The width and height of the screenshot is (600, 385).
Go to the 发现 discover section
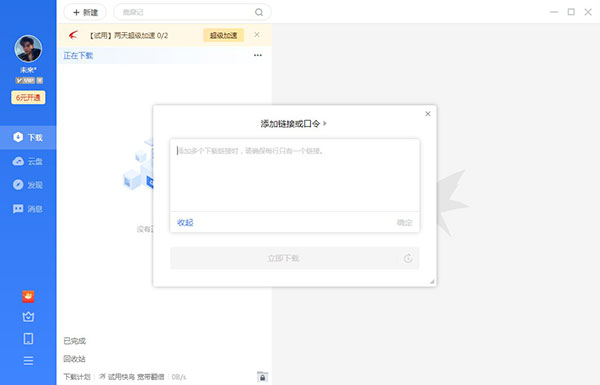click(x=28, y=185)
